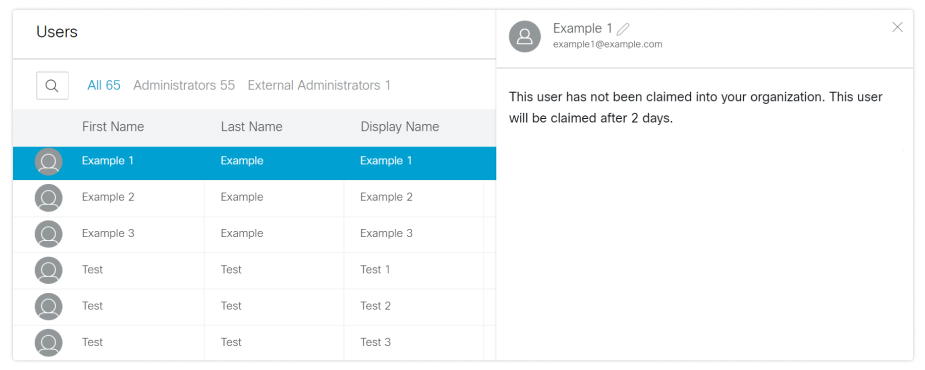This screenshot has width=925, height=370.
Task: Click the Test 2 user avatar
Action: coord(48,306)
